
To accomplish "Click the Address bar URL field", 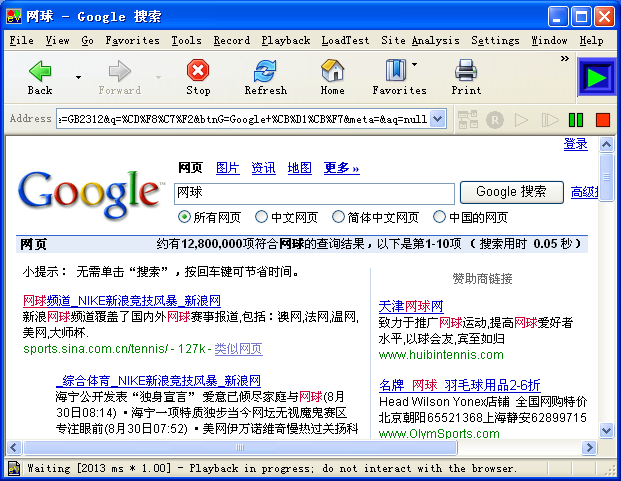I will point(243,119).
